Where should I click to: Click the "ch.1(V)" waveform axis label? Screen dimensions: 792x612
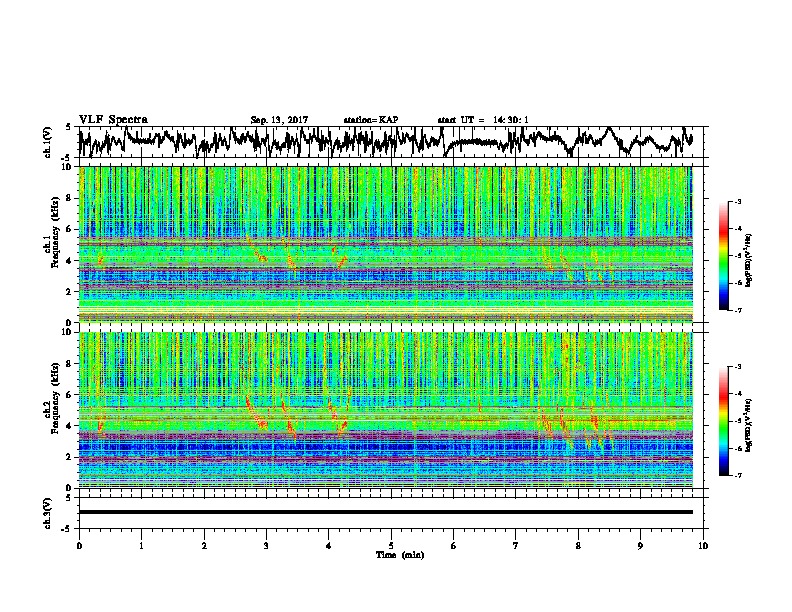47,142
